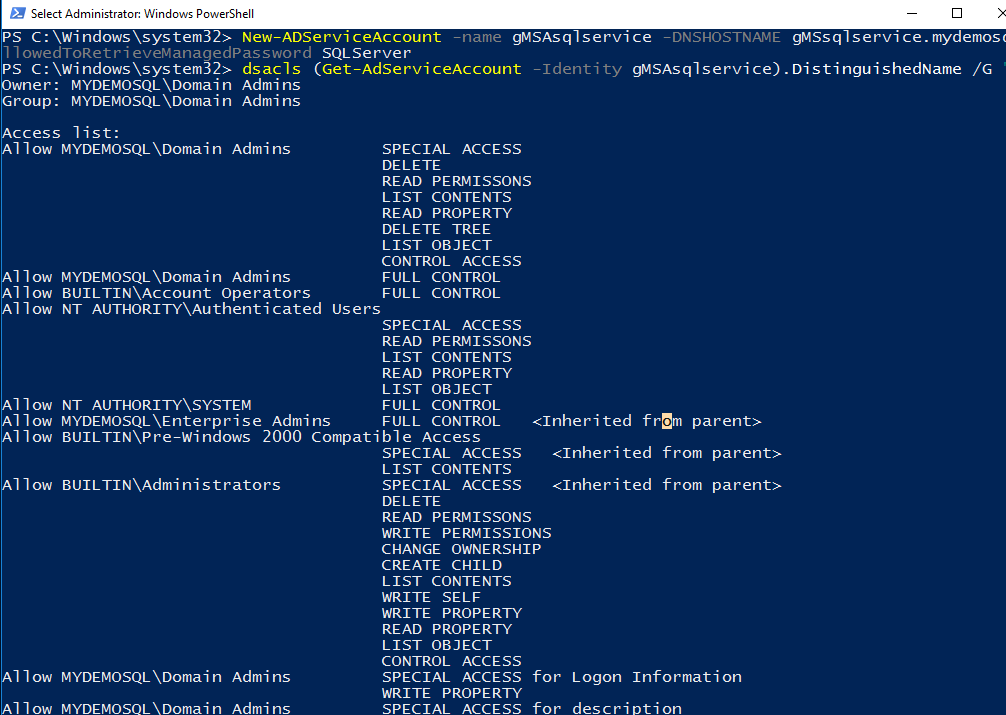Click the 'DELETE TREE' permission text
Screen dimensions: 1006x715
(436, 229)
